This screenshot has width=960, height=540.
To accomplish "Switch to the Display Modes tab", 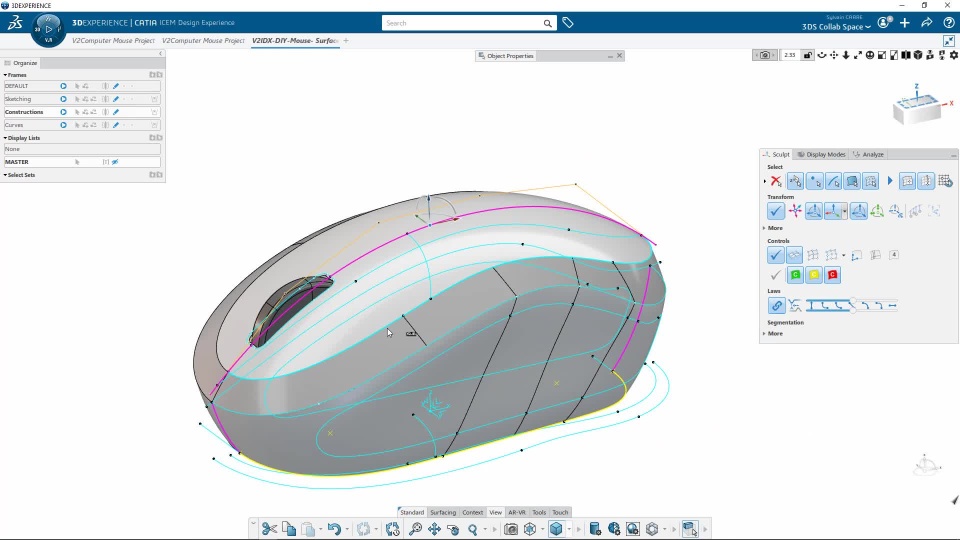I will point(821,155).
